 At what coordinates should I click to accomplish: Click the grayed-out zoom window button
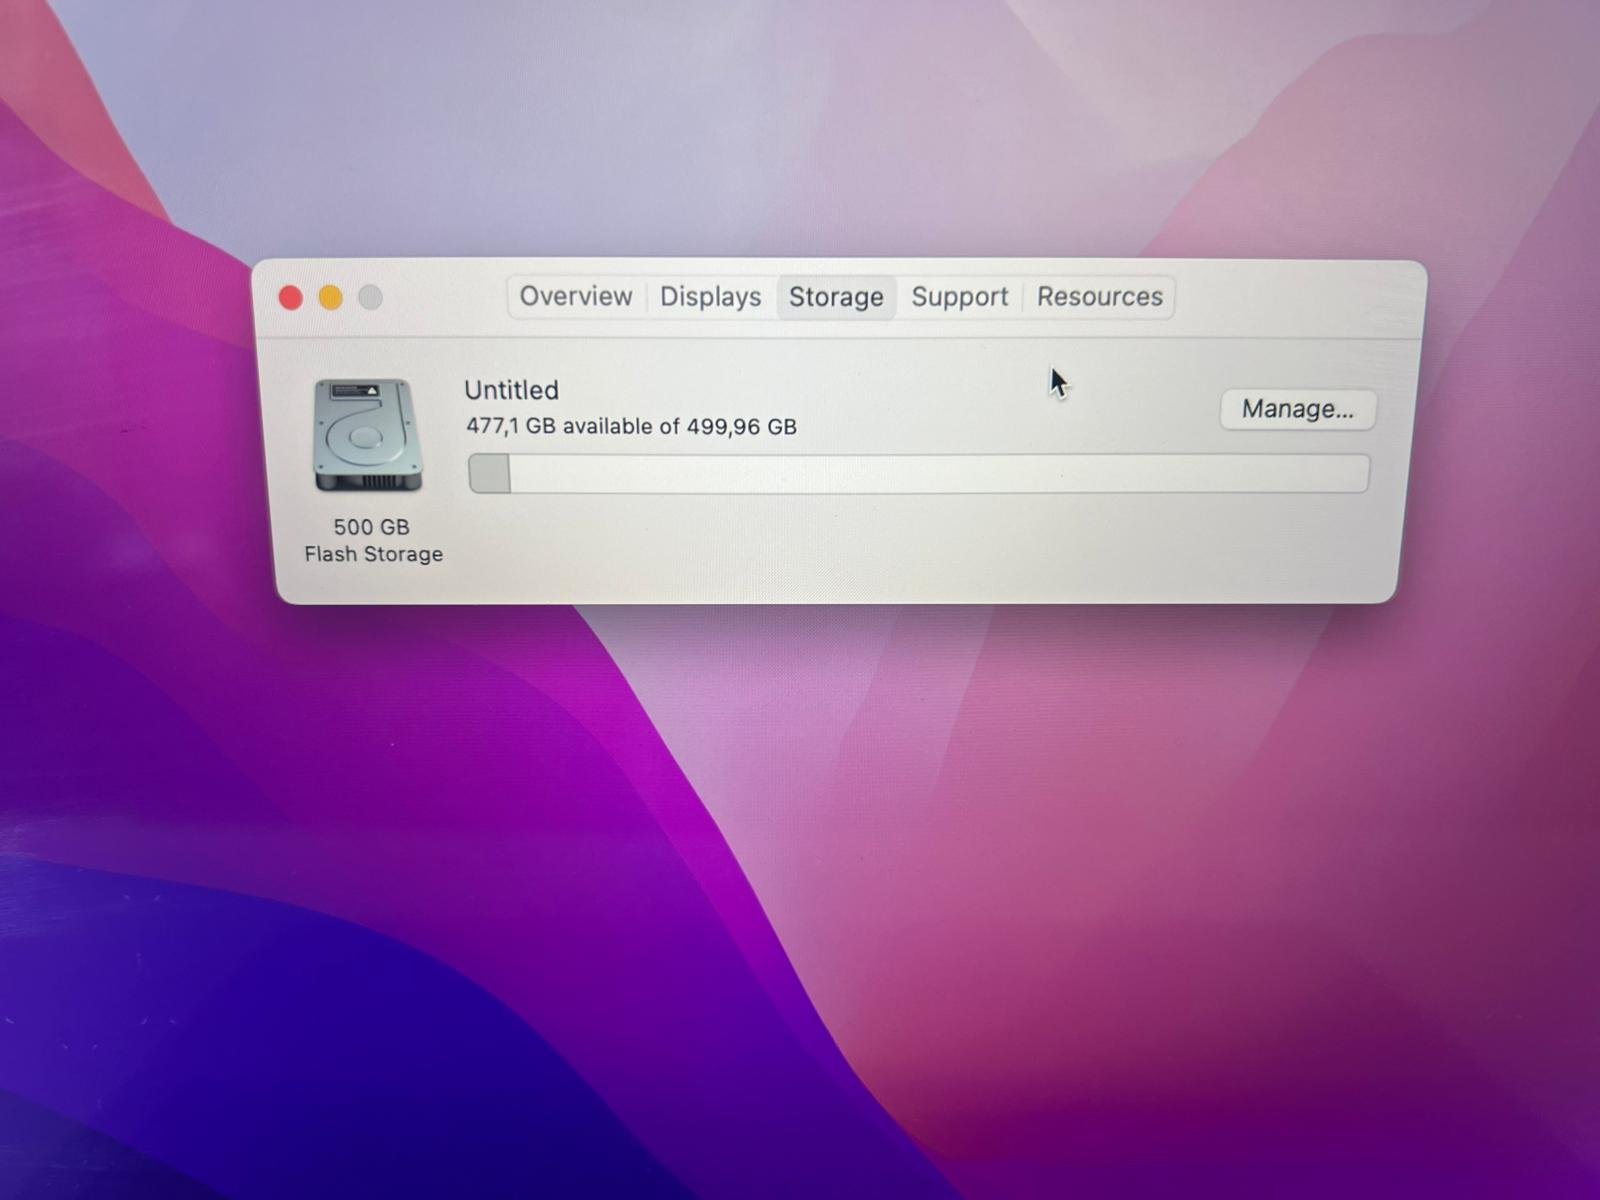(x=371, y=298)
